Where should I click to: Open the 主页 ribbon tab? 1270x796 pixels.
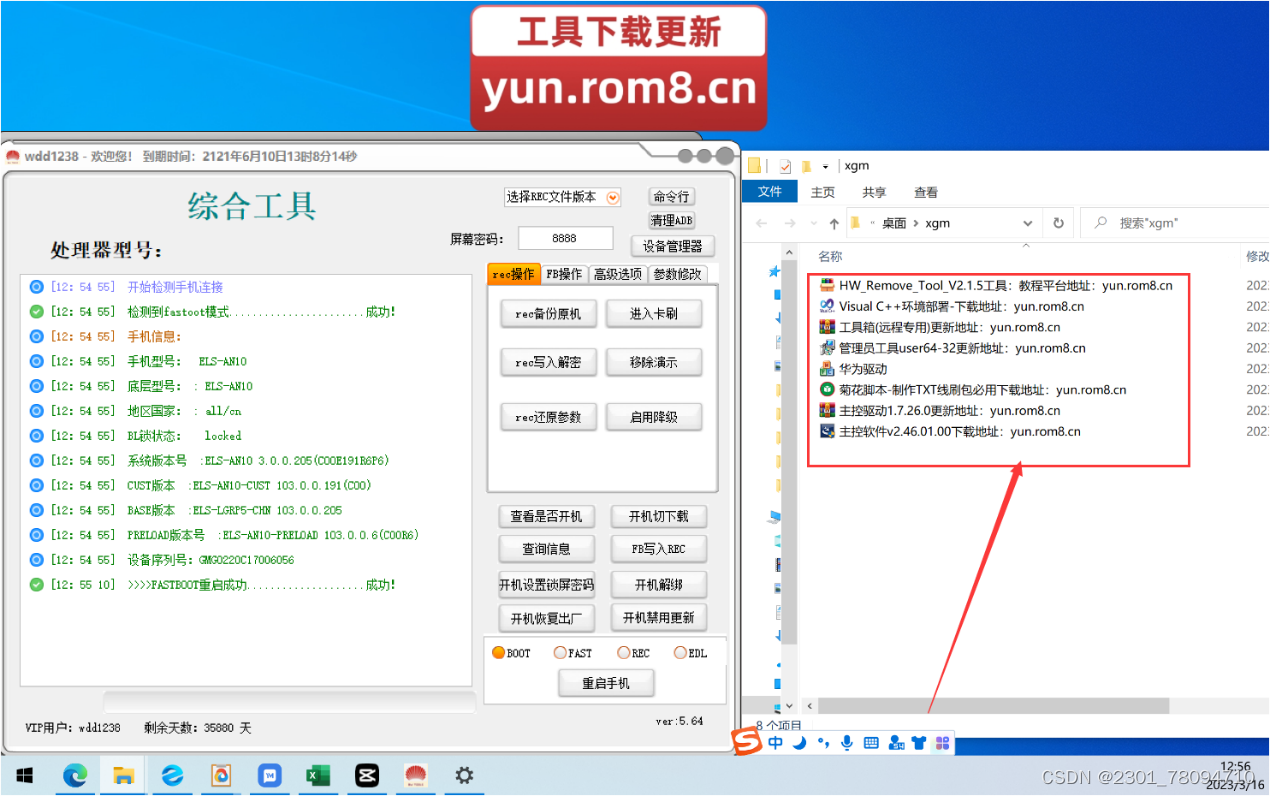tap(823, 192)
